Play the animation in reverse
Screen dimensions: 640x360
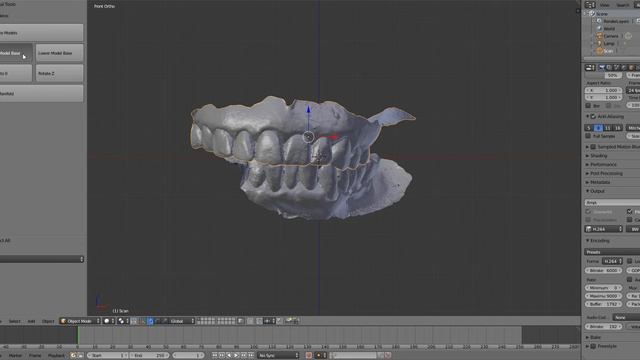229,356
